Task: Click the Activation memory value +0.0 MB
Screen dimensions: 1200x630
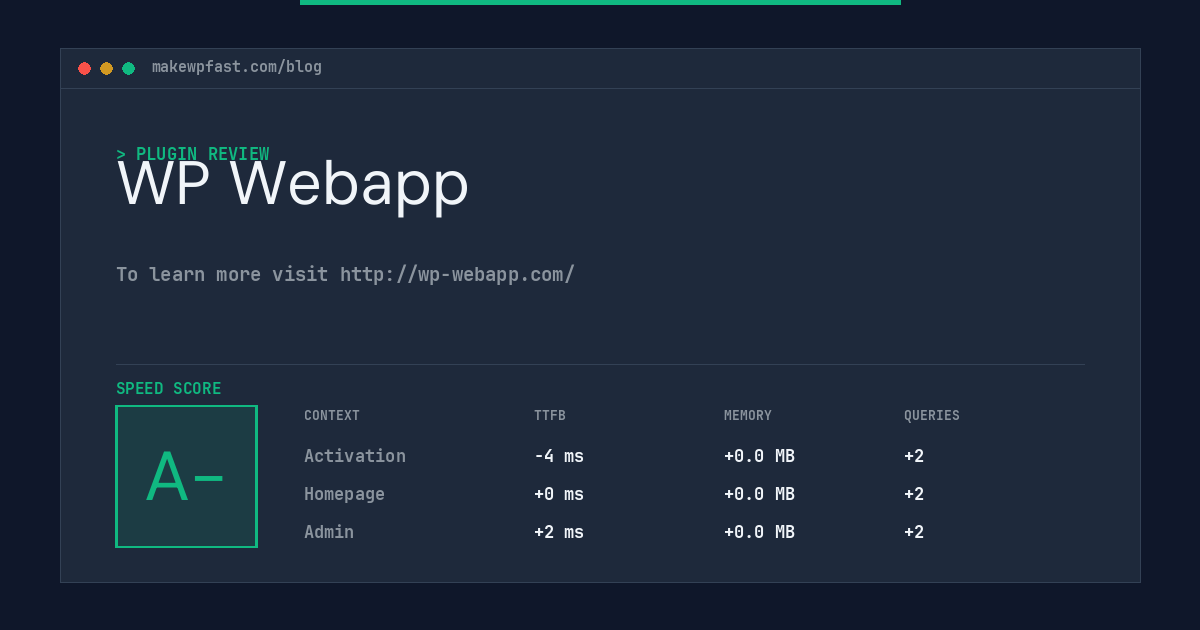Action: pyautogui.click(x=760, y=456)
